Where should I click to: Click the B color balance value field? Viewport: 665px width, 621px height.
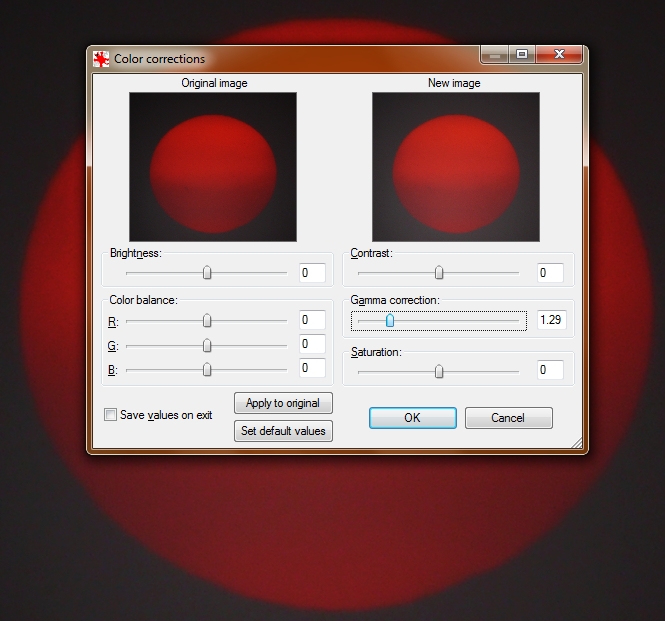pos(313,368)
